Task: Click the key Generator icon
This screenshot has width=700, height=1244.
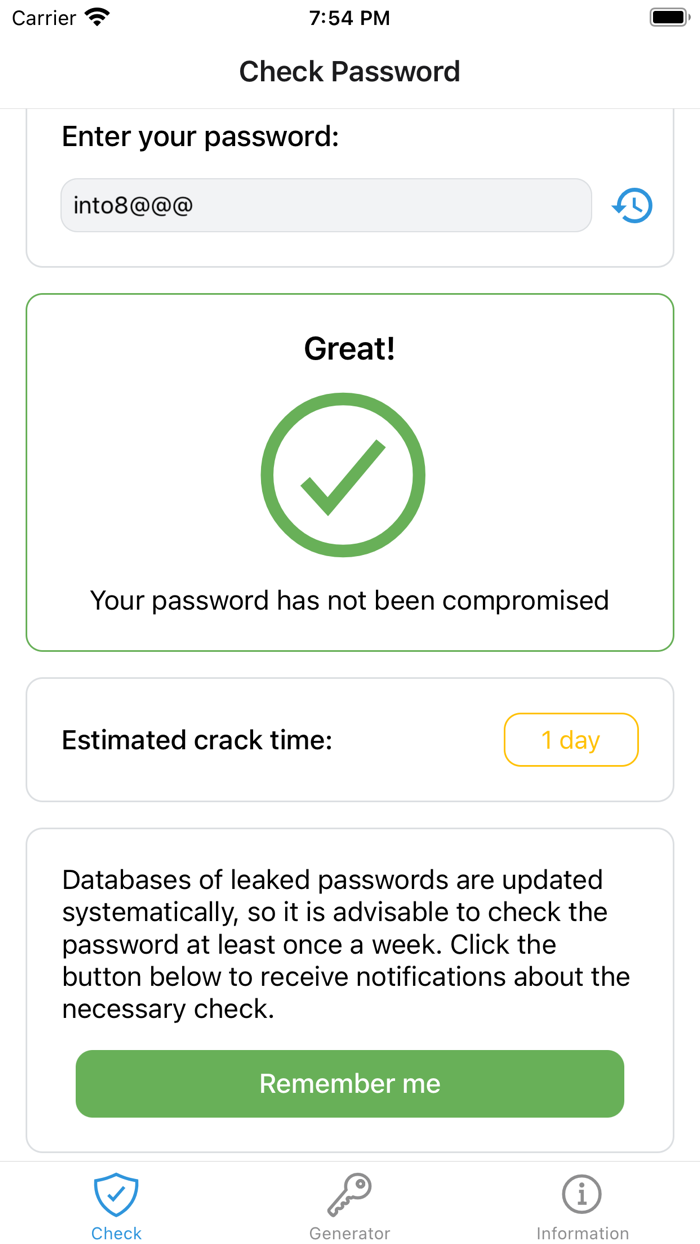Action: [x=349, y=1193]
